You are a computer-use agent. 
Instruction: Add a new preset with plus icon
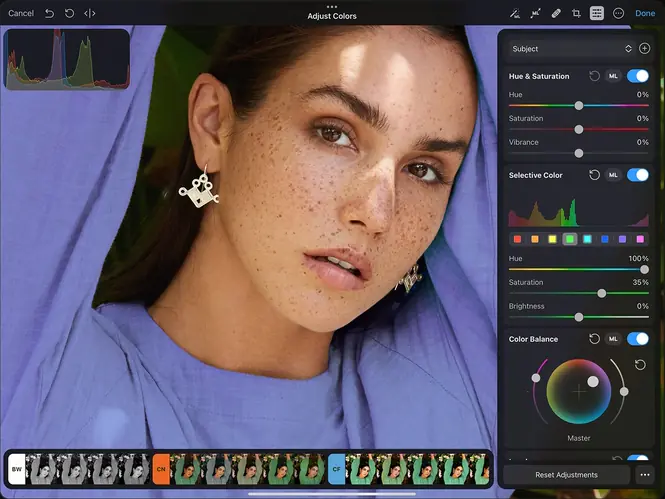click(645, 48)
